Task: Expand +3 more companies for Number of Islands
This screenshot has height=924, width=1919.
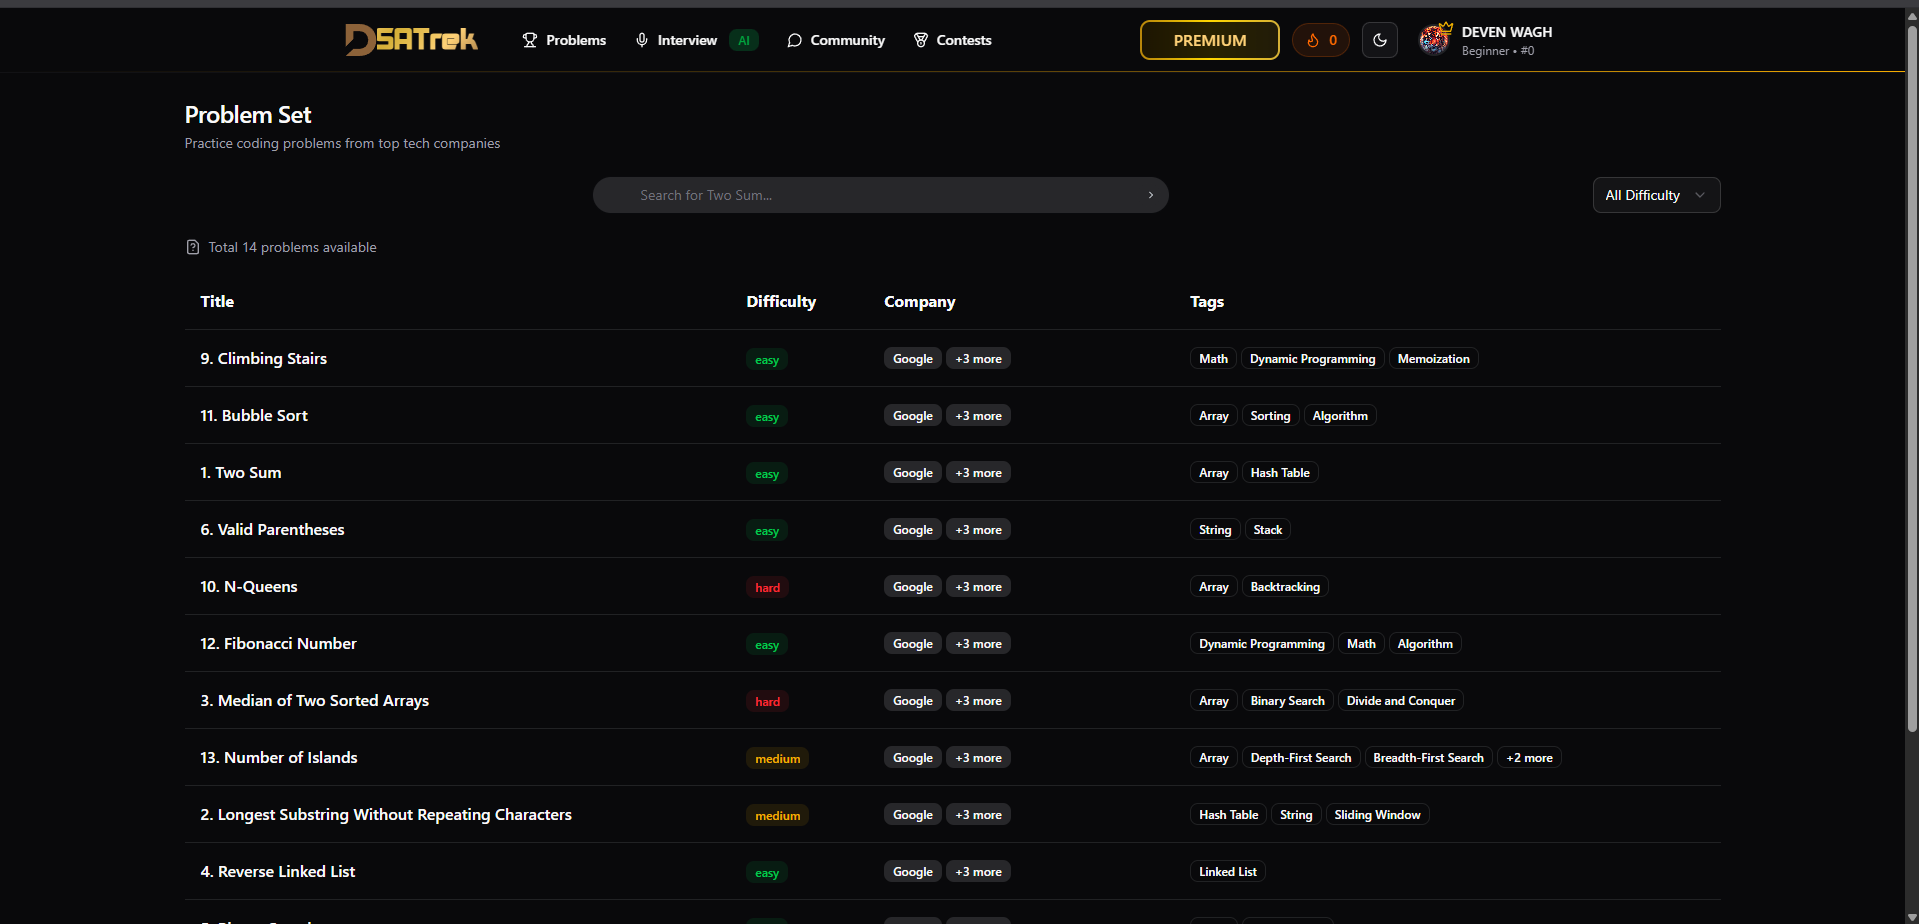Action: pyautogui.click(x=978, y=757)
